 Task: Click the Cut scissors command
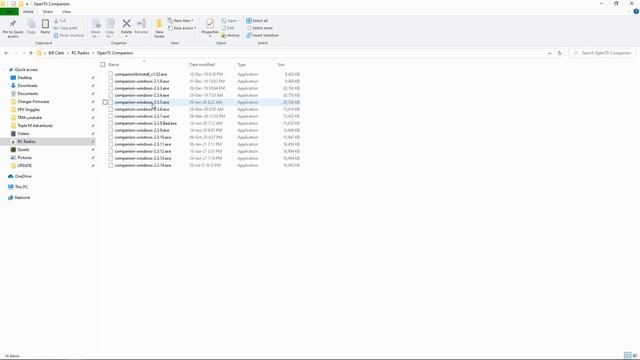[x=60, y=21]
